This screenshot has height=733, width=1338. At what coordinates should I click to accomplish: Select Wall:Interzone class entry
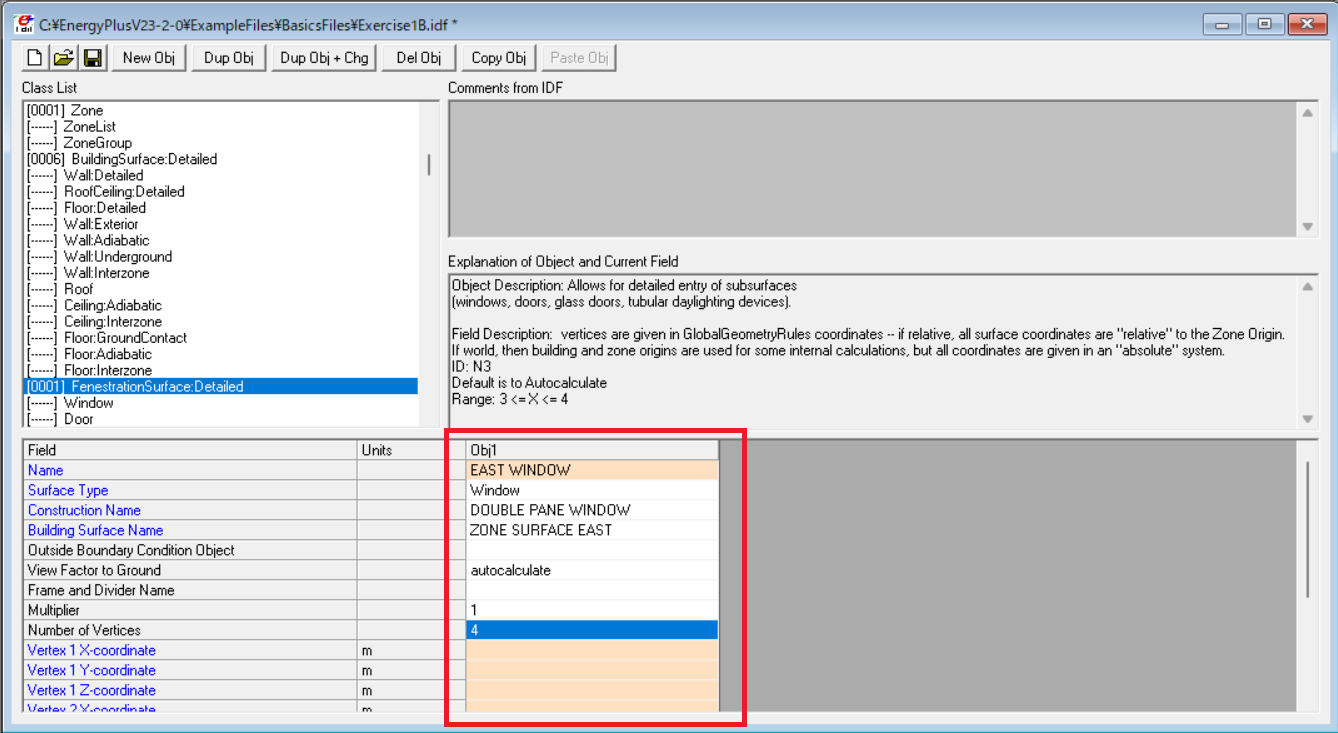(221, 272)
